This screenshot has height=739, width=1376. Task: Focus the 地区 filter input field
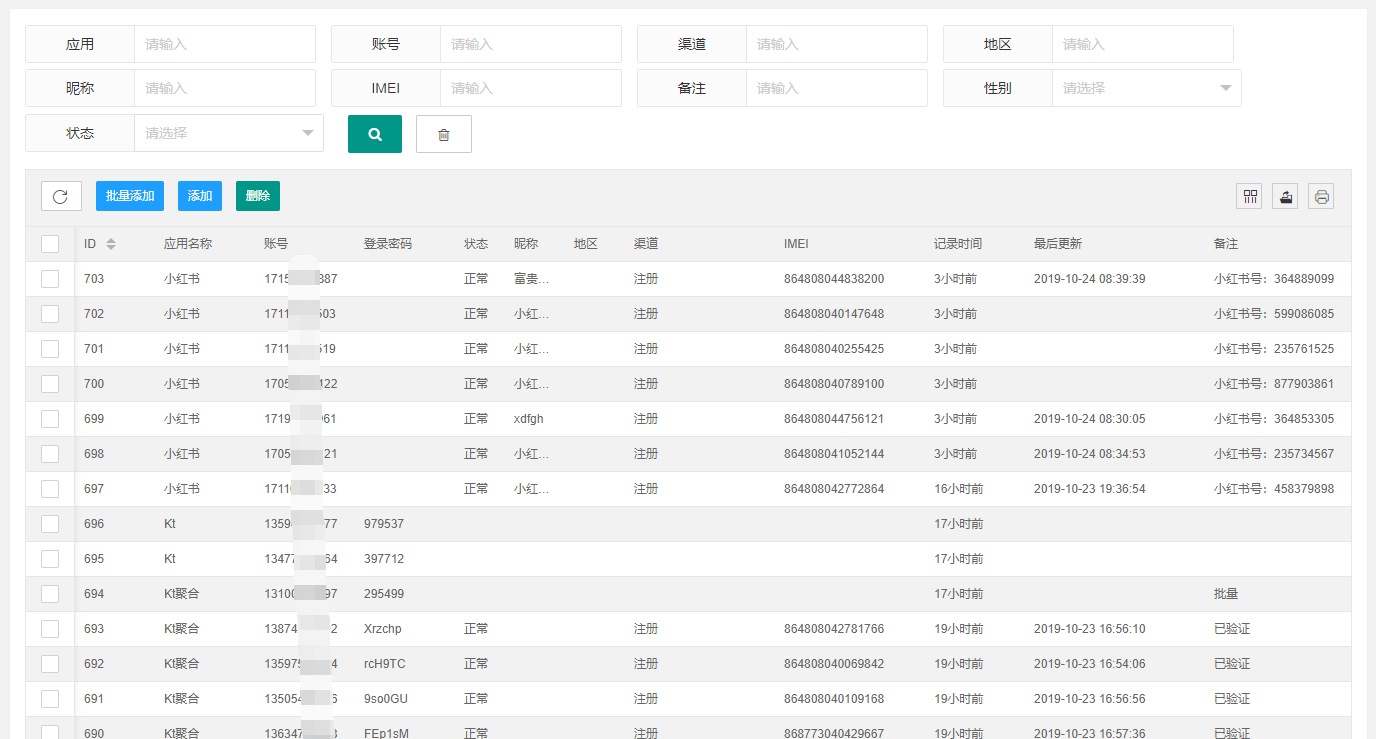[x=1143, y=44]
